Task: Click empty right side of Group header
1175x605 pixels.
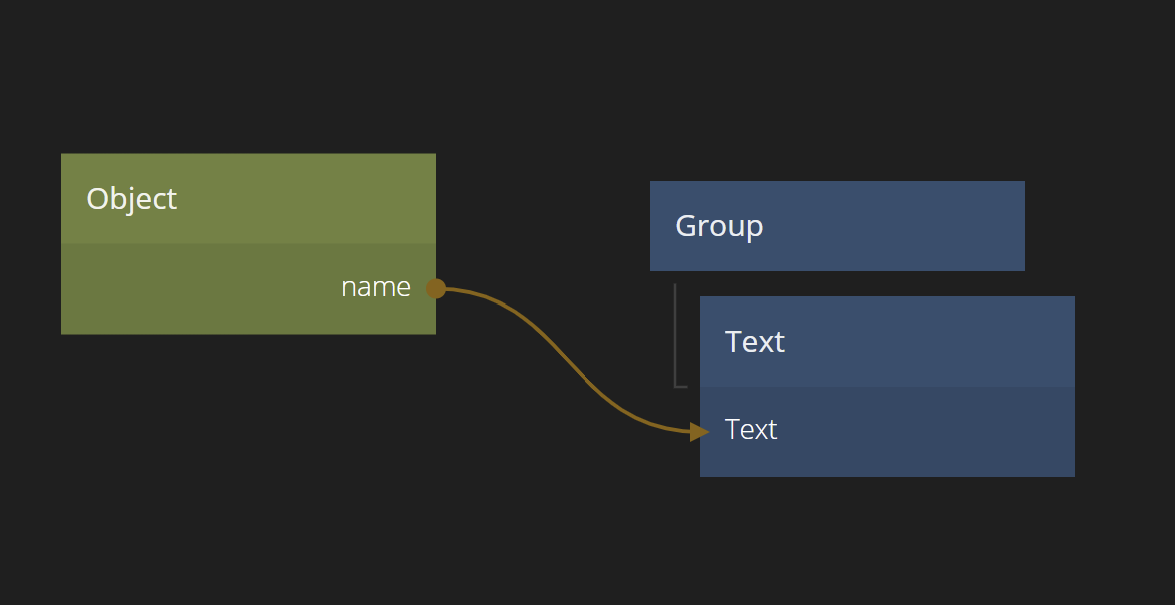Action: point(930,226)
